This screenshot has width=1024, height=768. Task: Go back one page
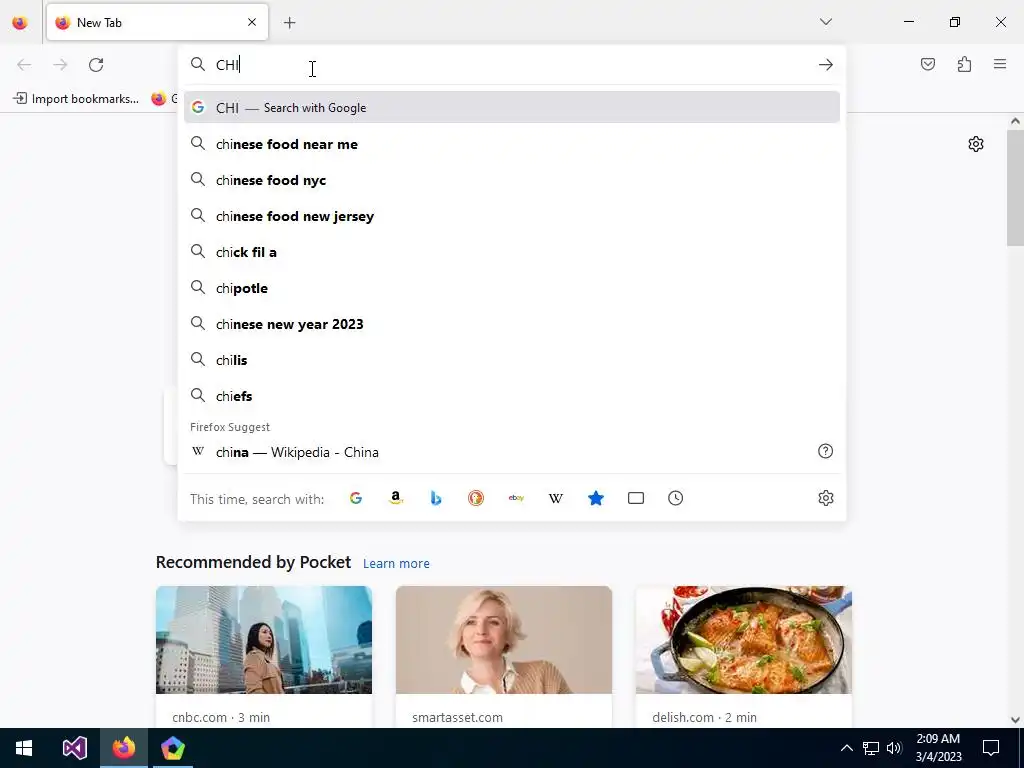(24, 65)
